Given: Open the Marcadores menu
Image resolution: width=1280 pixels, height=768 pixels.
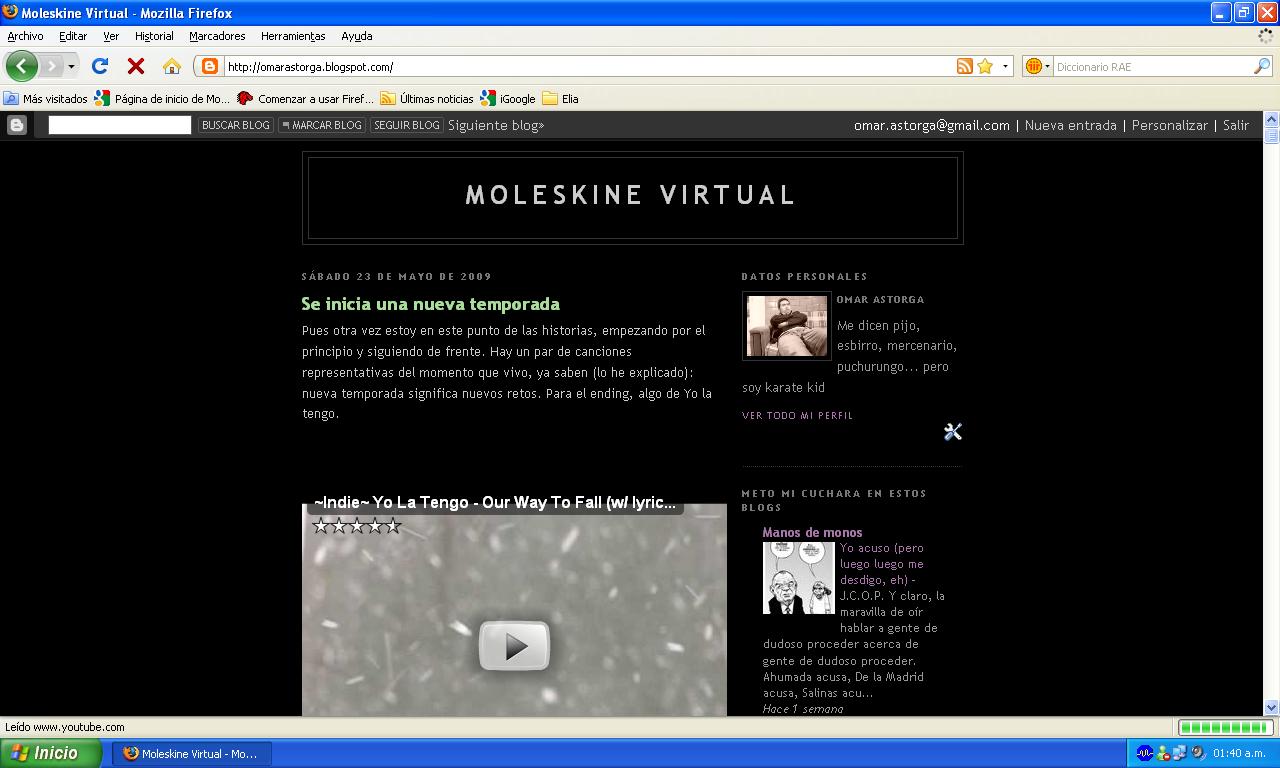Looking at the screenshot, I should [217, 36].
